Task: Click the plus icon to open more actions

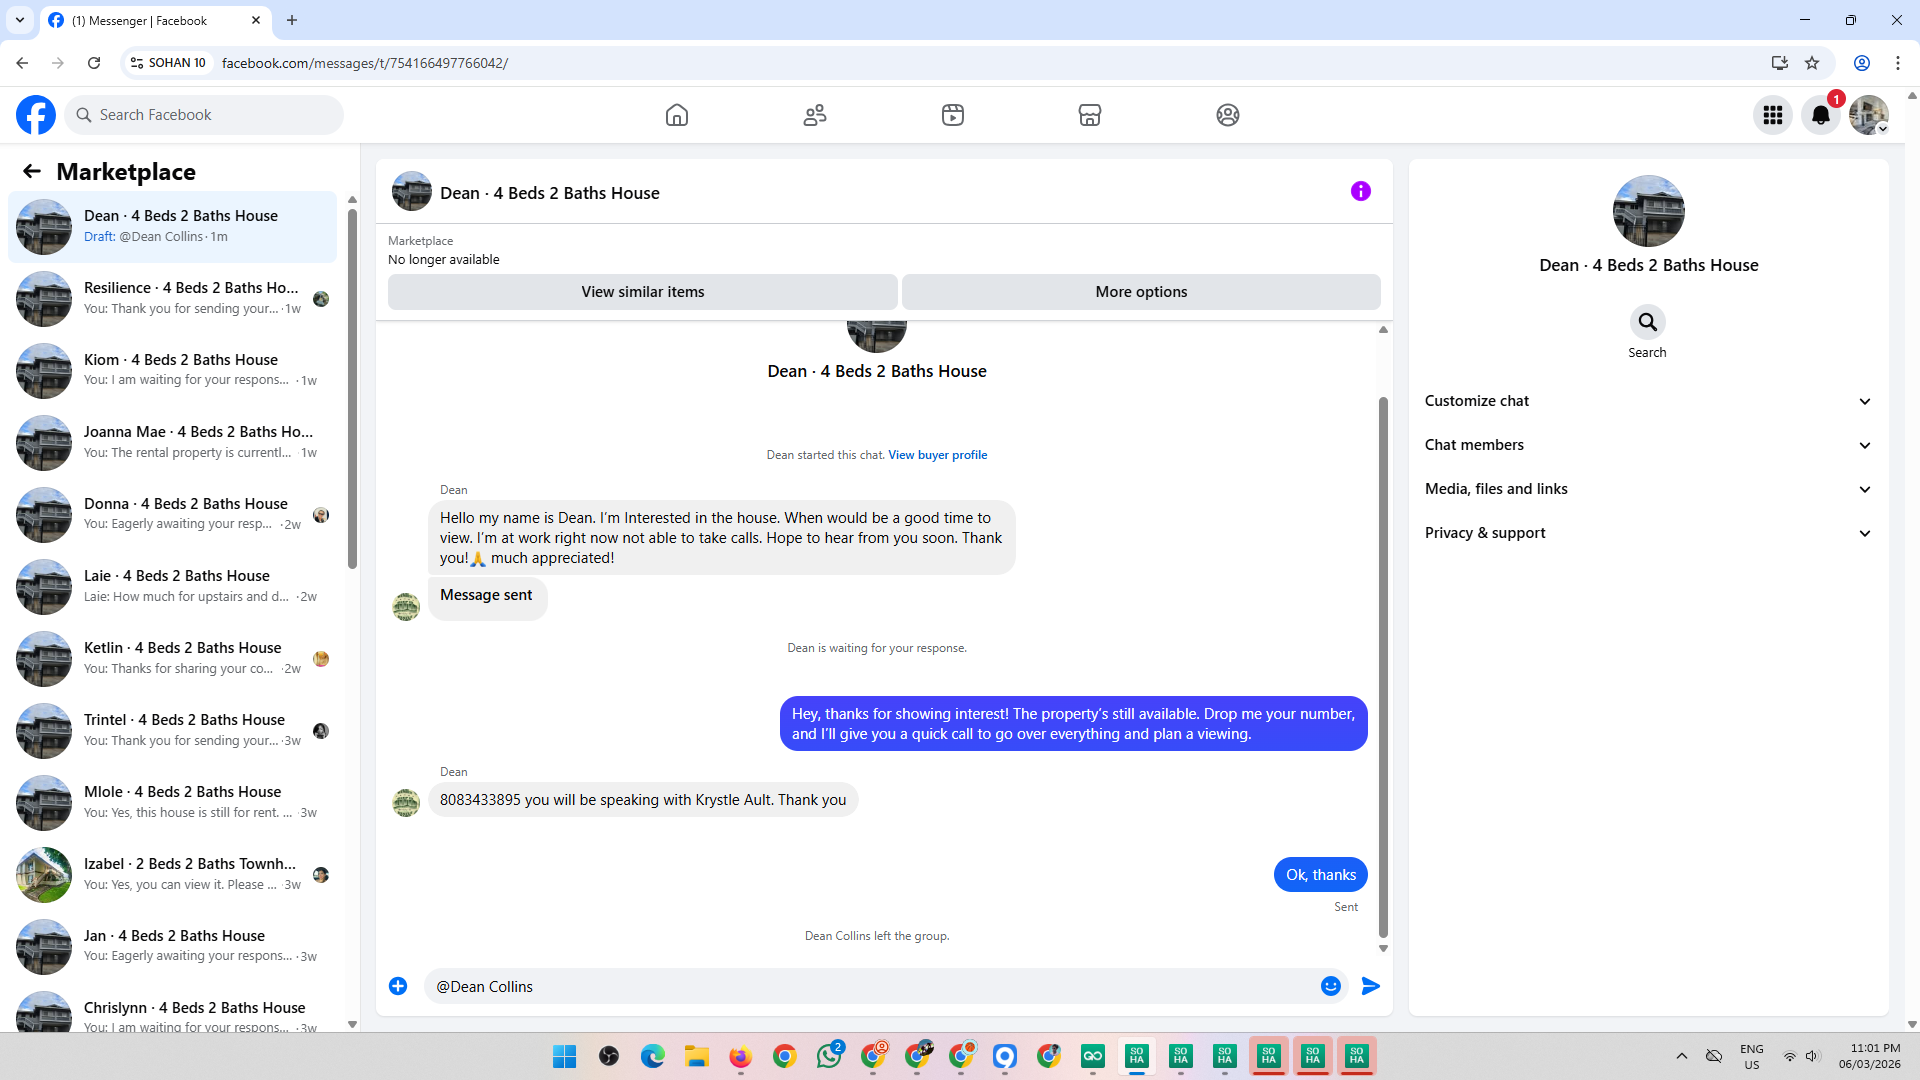Action: [398, 986]
